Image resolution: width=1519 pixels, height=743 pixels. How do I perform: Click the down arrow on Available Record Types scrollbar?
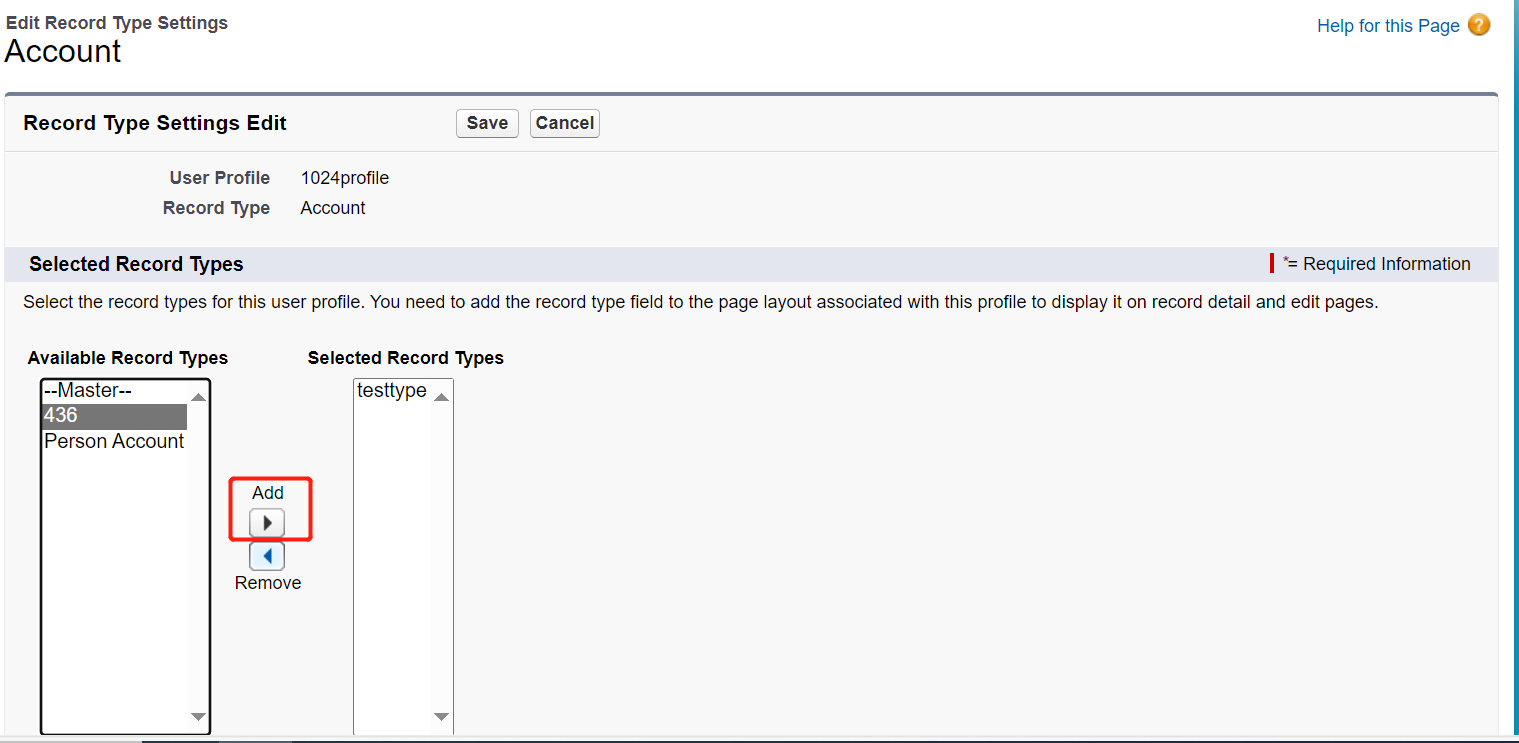[198, 716]
